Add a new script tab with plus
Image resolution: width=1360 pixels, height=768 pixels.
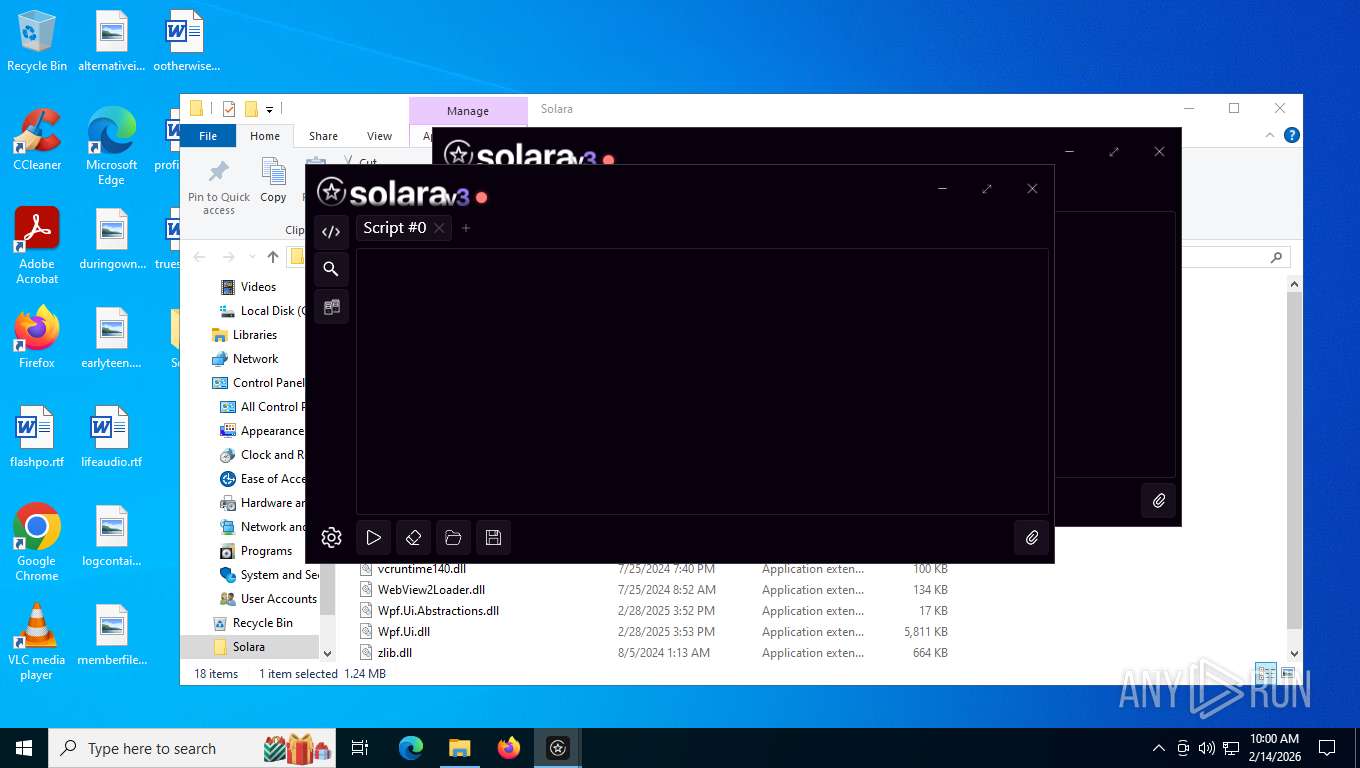466,228
